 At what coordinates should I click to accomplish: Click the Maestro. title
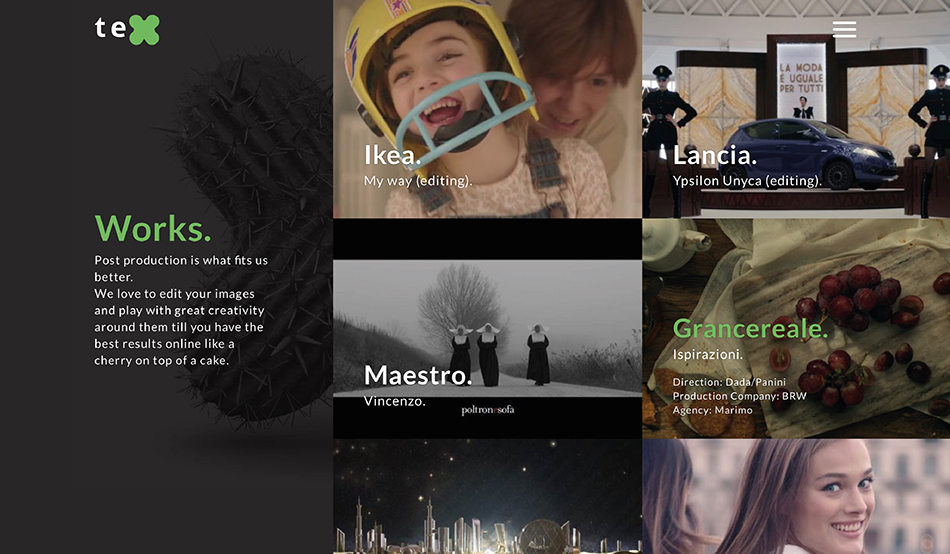point(417,375)
